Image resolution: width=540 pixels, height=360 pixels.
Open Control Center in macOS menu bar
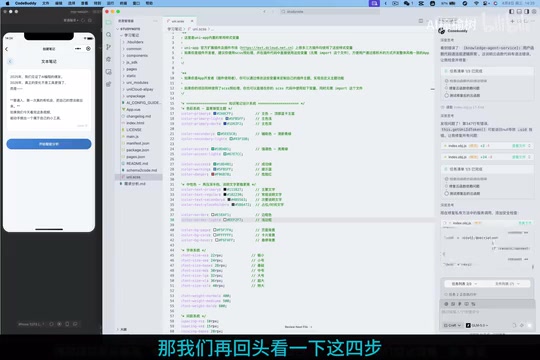pos(485,3)
